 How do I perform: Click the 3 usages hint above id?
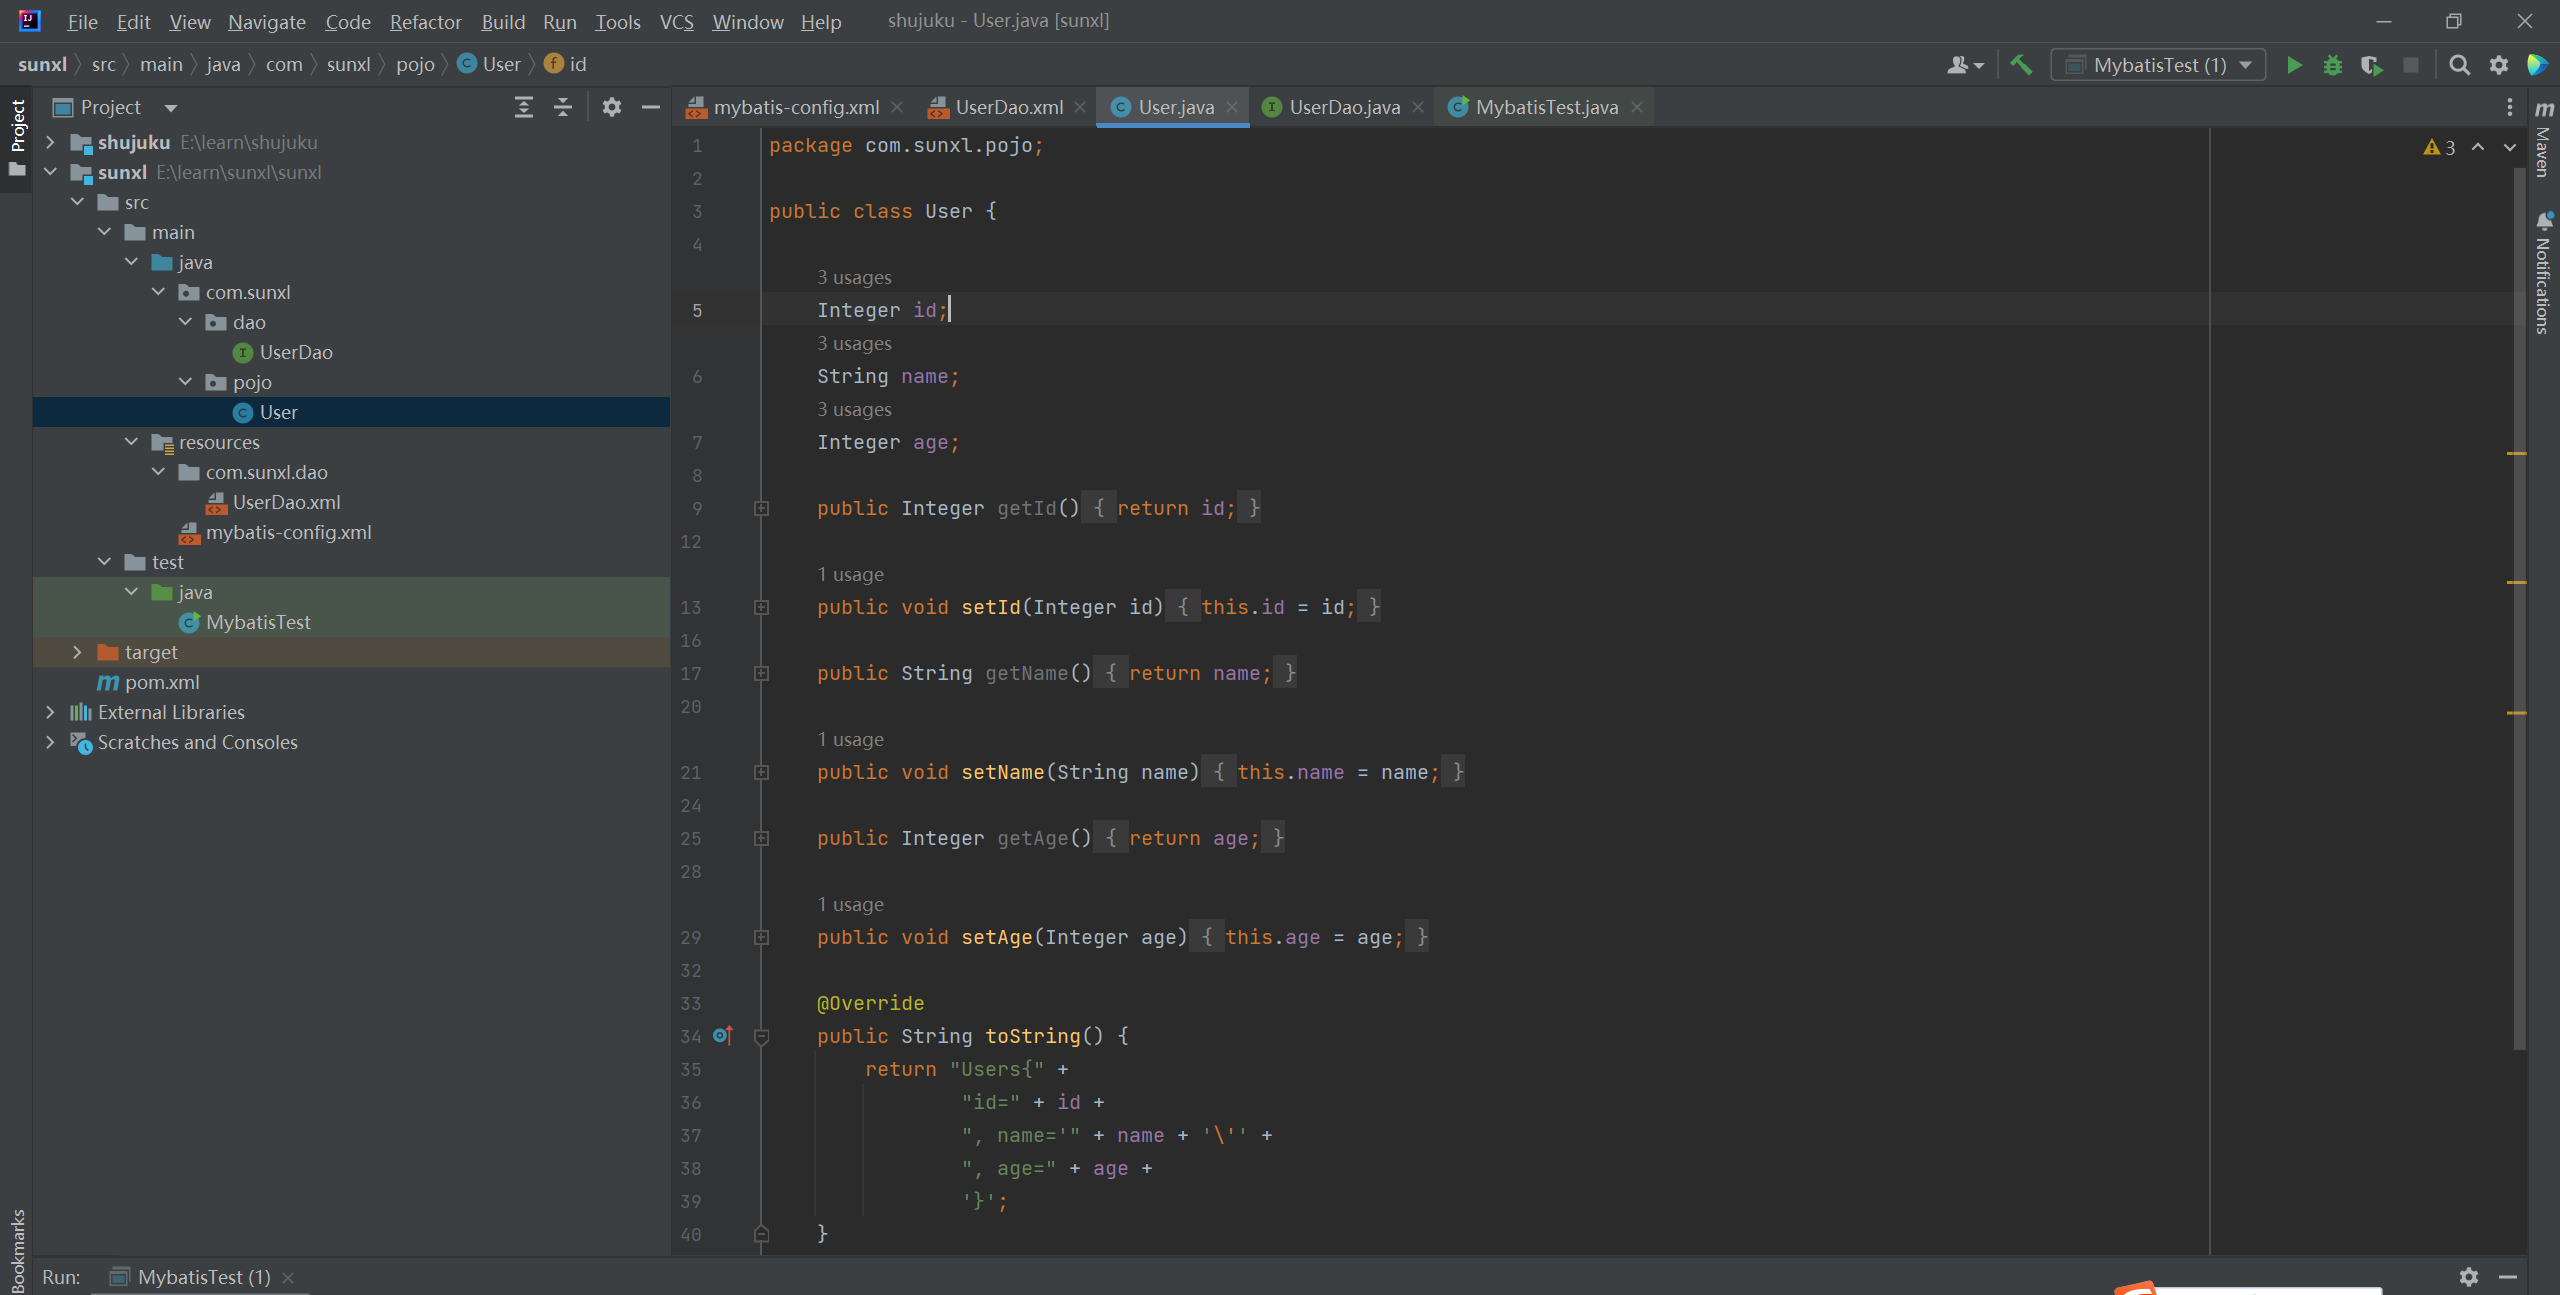coord(854,277)
